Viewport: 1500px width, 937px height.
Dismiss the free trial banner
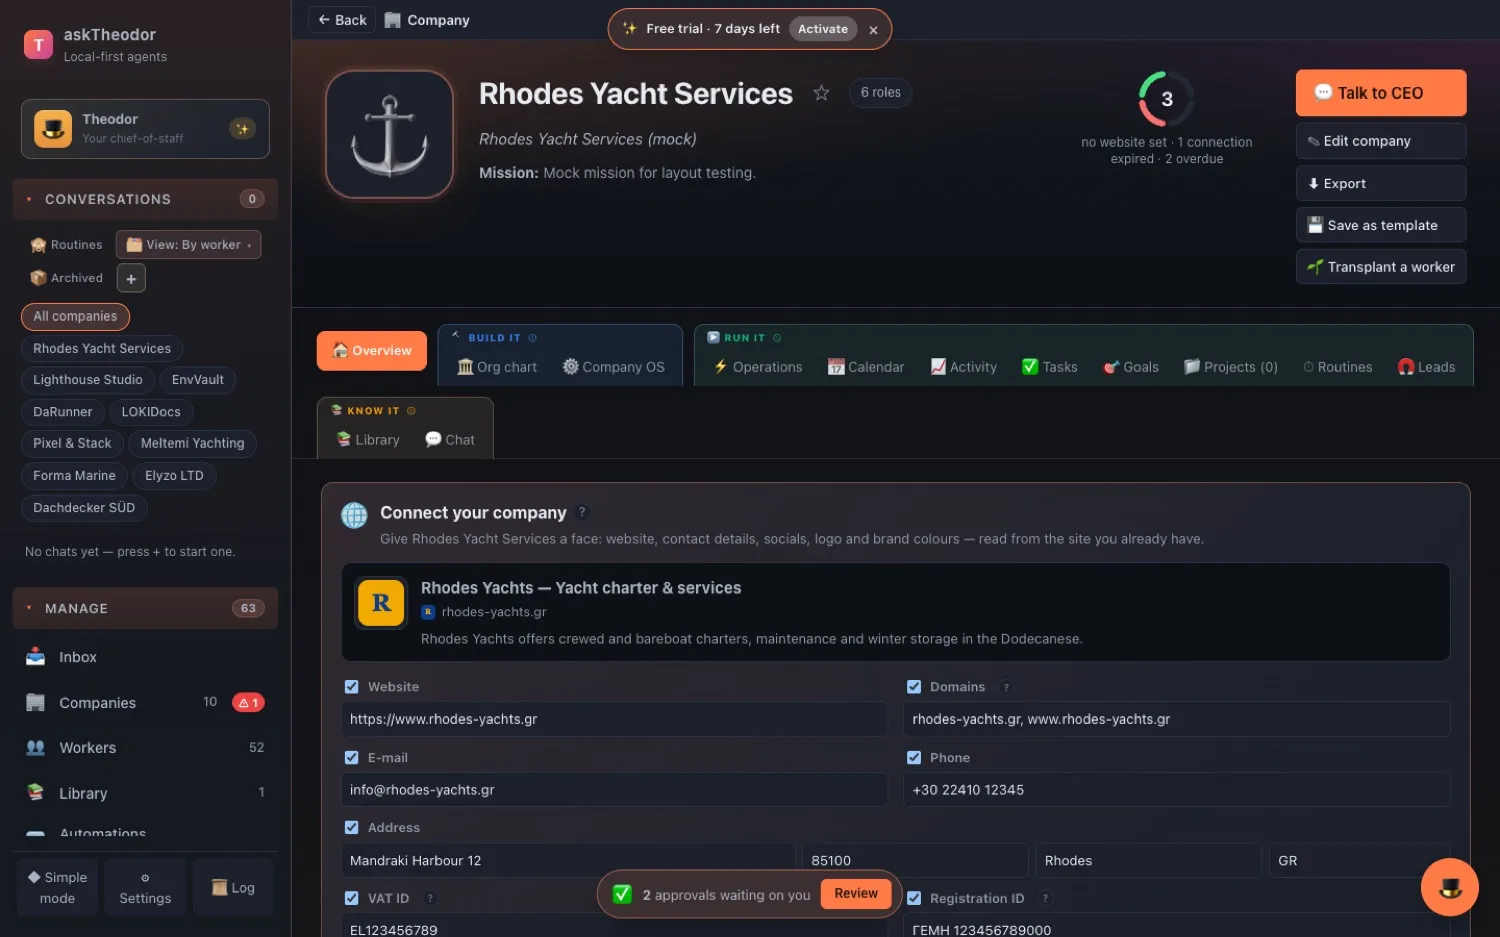tap(873, 30)
